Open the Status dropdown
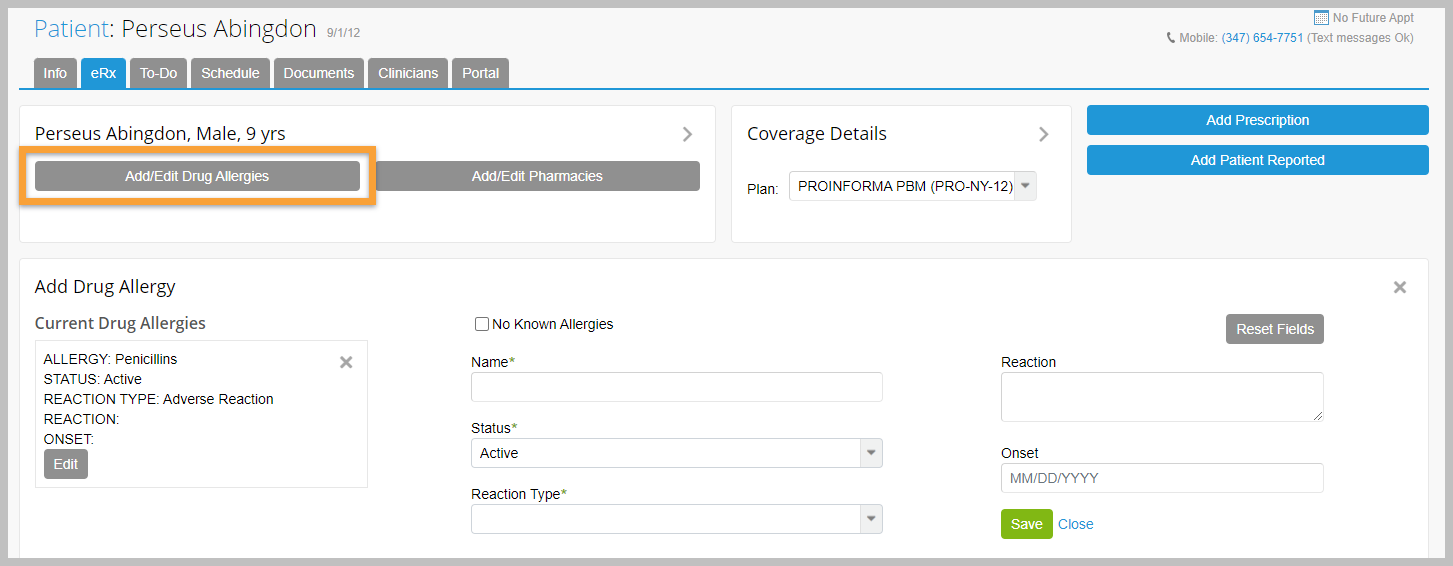This screenshot has width=1453, height=566. point(871,453)
